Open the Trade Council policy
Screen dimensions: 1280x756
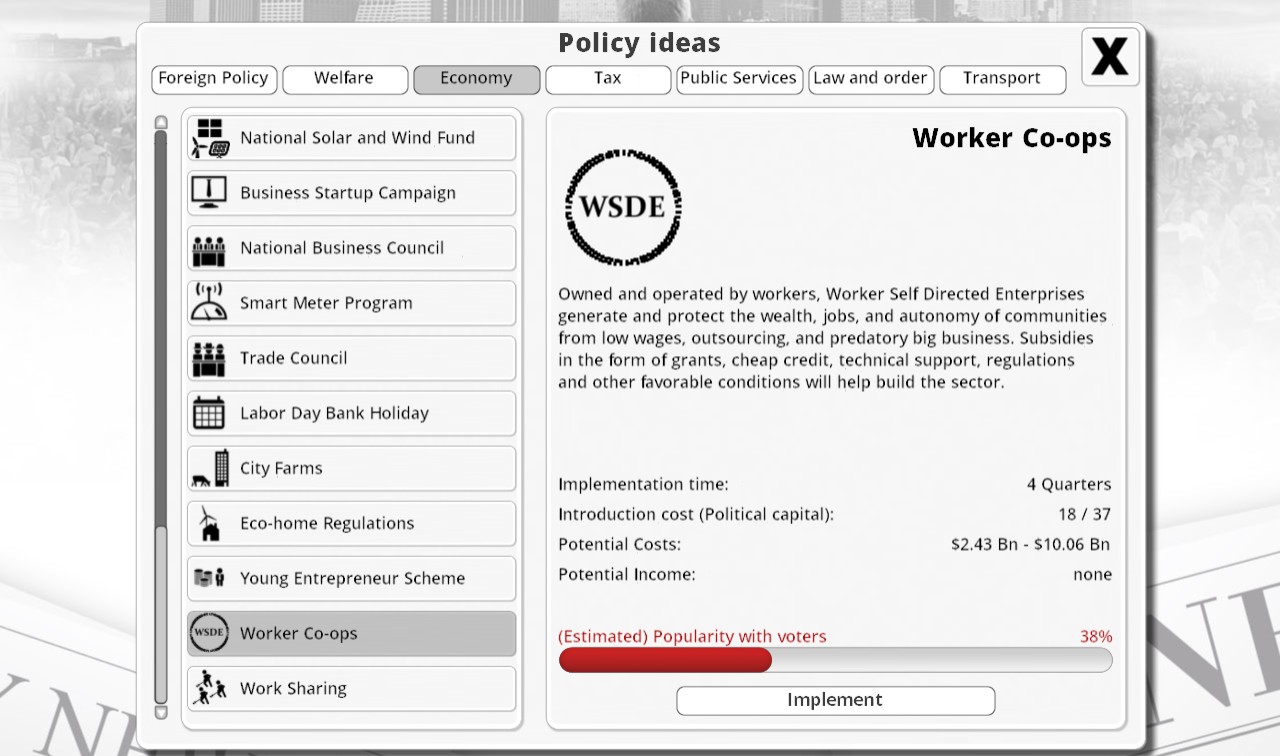pos(352,358)
